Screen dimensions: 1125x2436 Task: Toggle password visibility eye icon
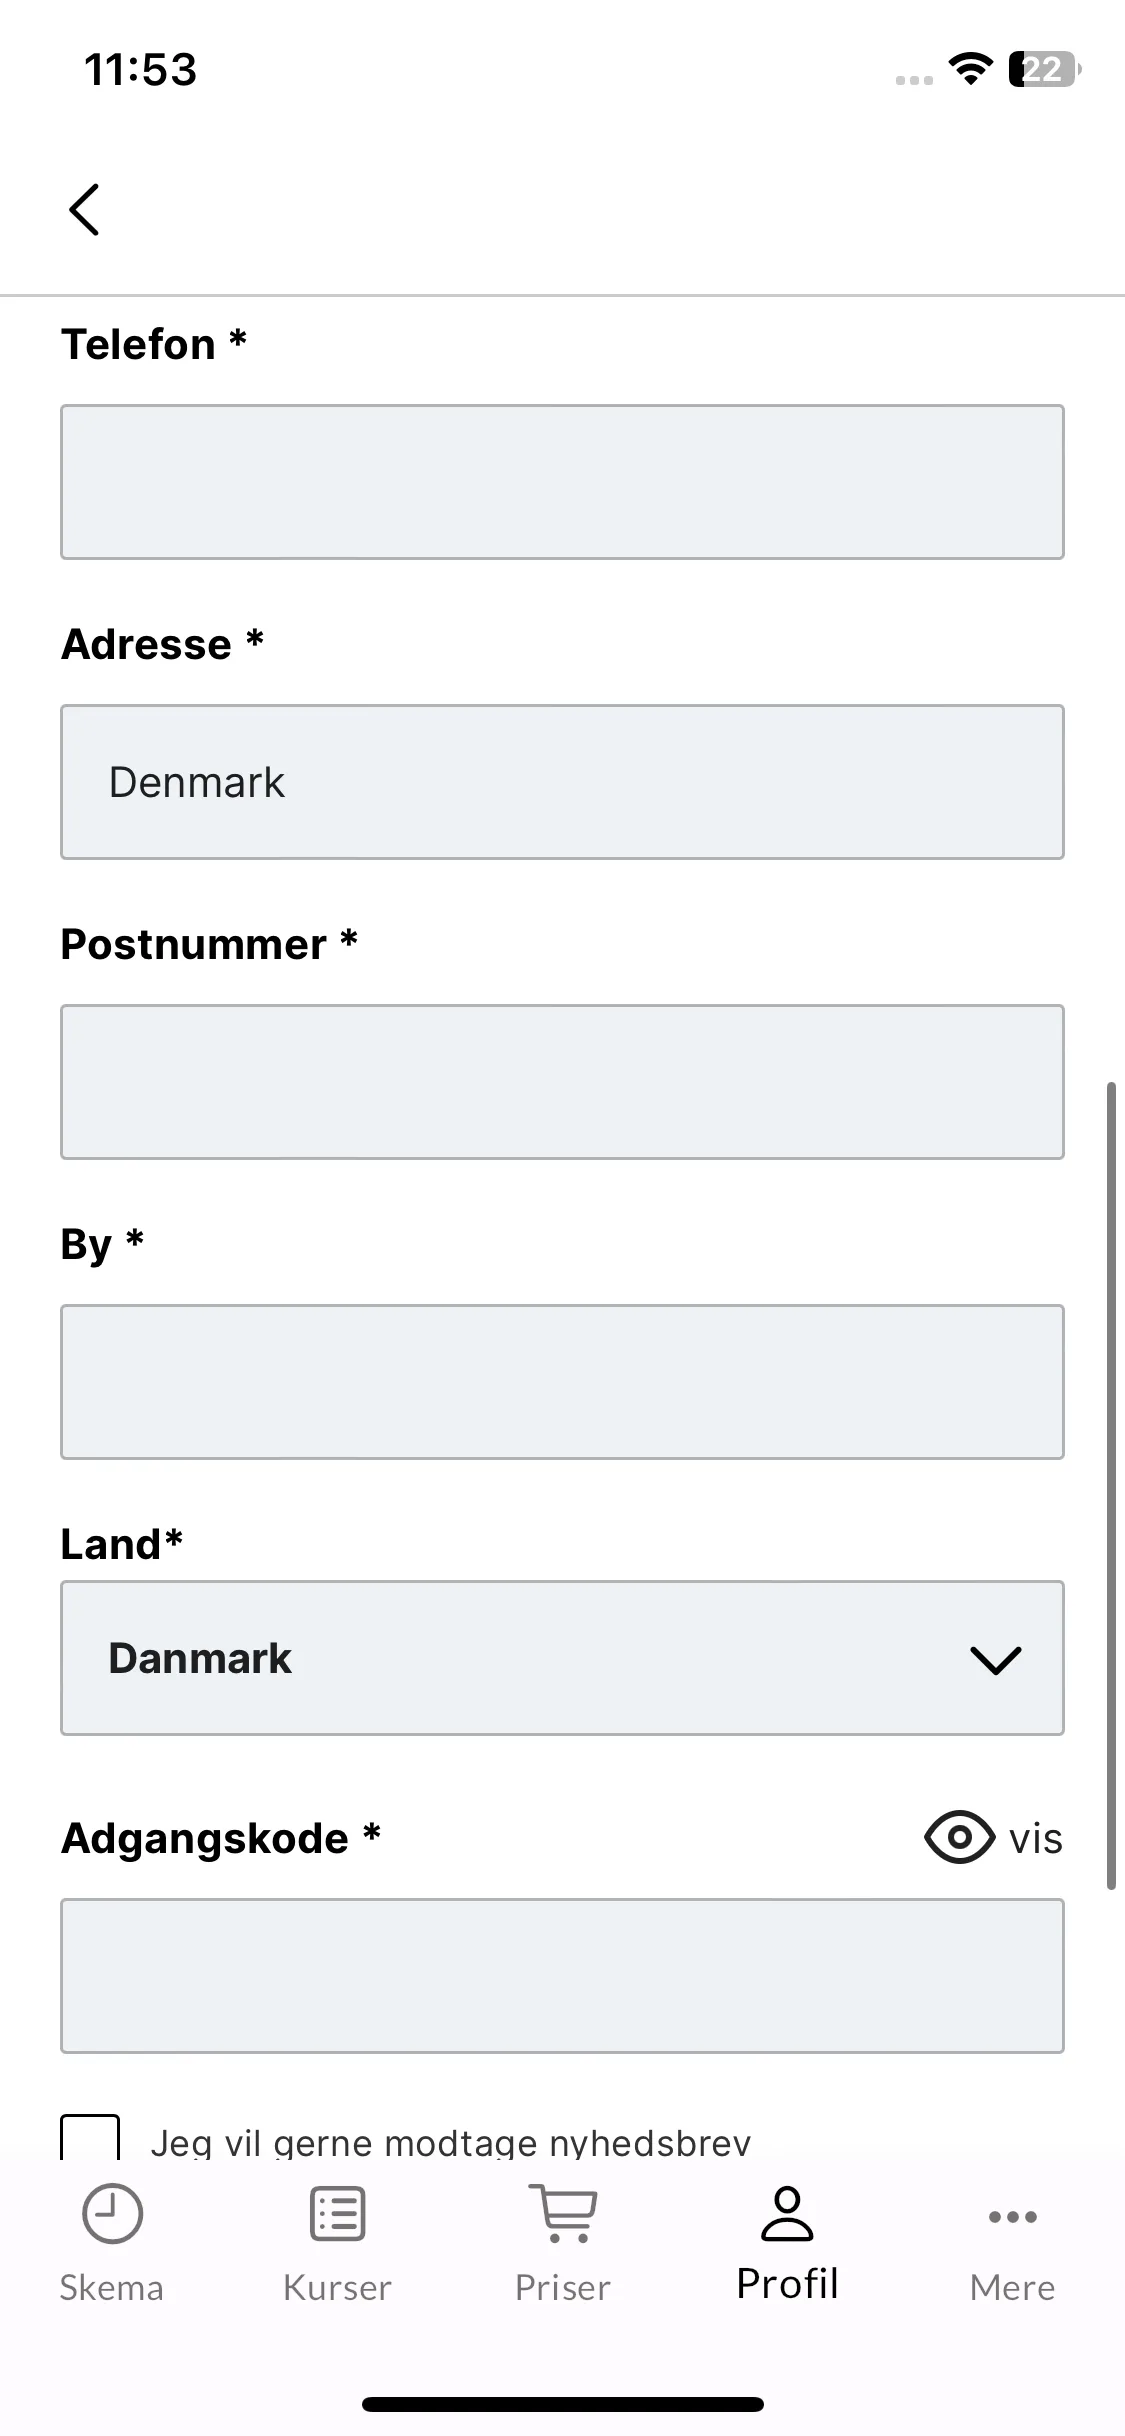[959, 1837]
